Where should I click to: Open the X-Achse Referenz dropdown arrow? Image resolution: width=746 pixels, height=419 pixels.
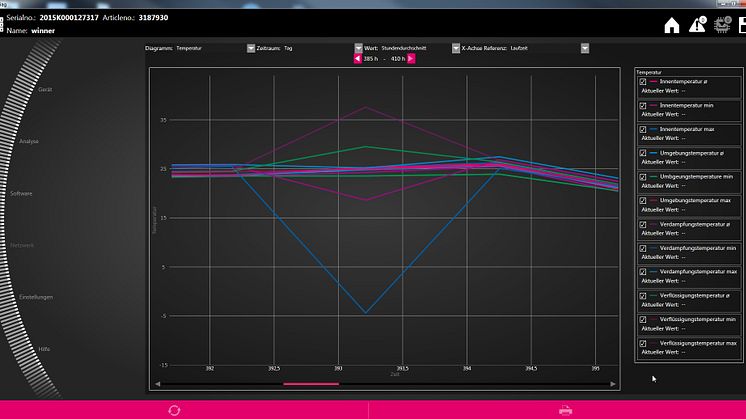585,48
